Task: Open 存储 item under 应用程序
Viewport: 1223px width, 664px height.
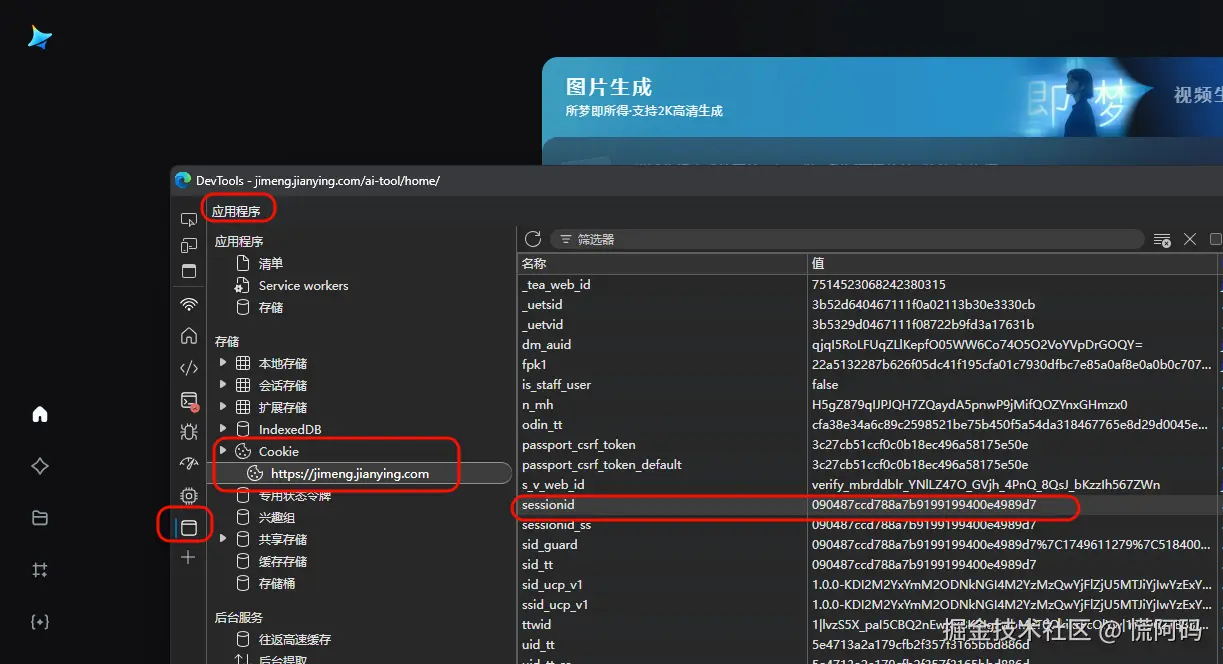Action: (x=271, y=307)
